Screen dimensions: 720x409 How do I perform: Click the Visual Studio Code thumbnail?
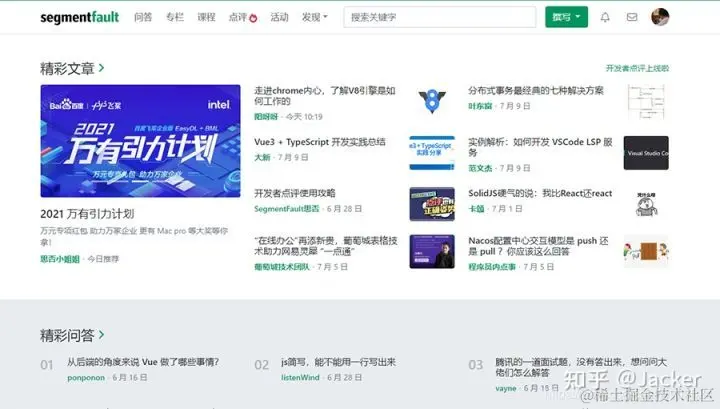[646, 153]
